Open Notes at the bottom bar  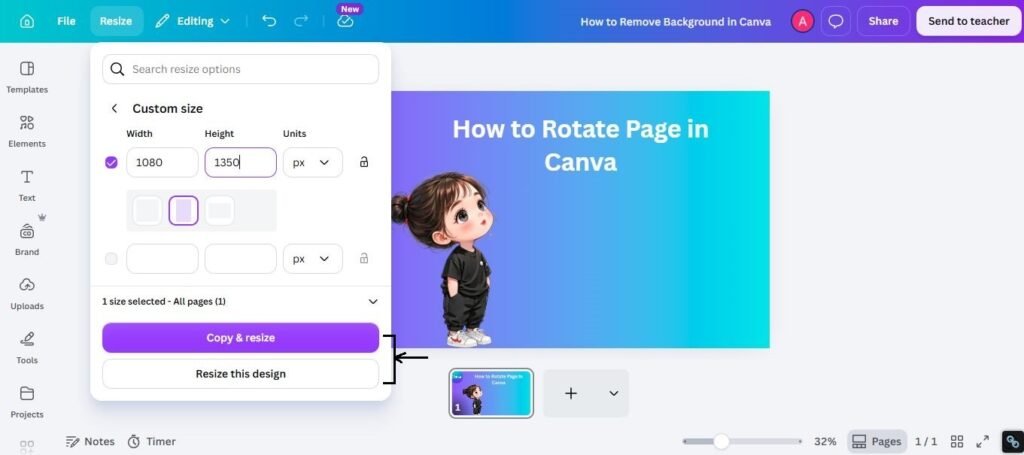pos(90,441)
